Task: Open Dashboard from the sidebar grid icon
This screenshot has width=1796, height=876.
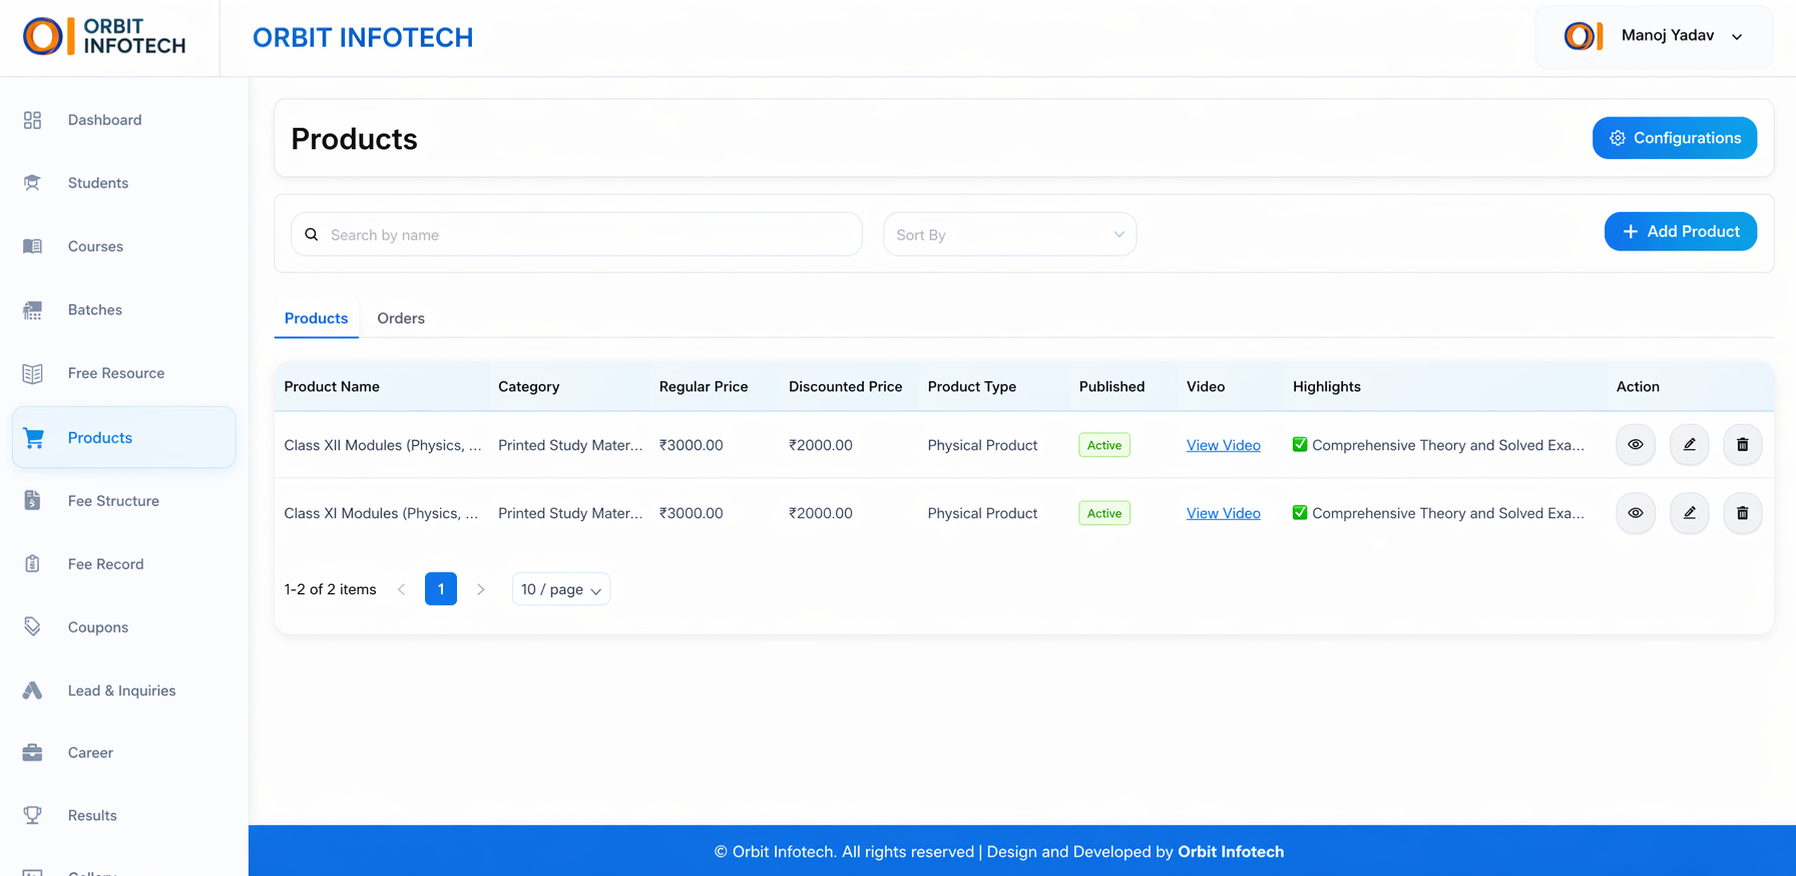Action: (x=33, y=120)
